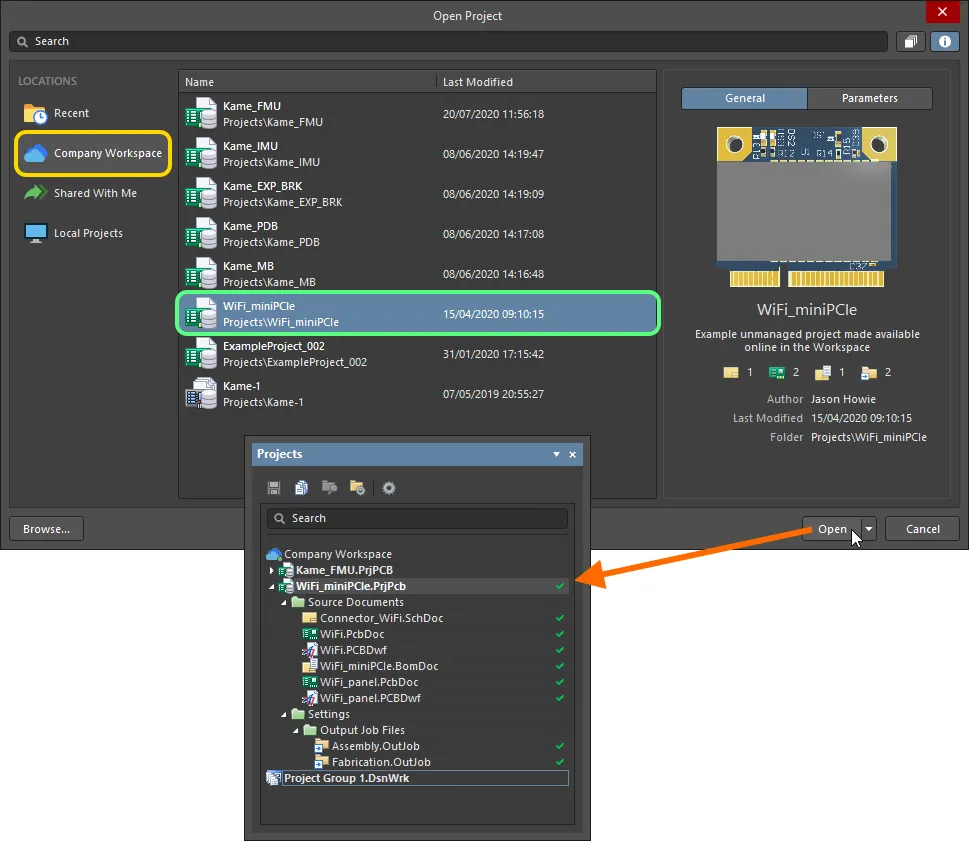Select Local Projects location
969x841 pixels.
pyautogui.click(x=74, y=234)
